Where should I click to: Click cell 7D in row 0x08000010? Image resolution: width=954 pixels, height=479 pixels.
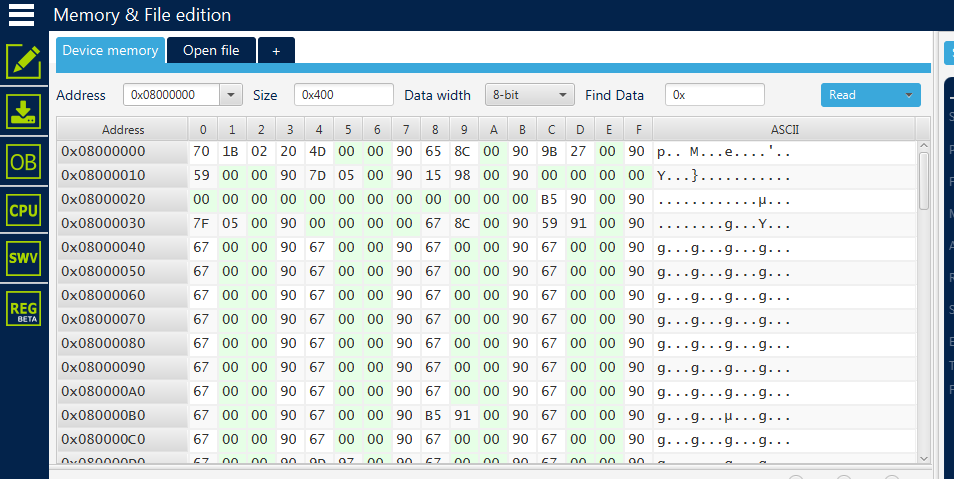[318, 176]
